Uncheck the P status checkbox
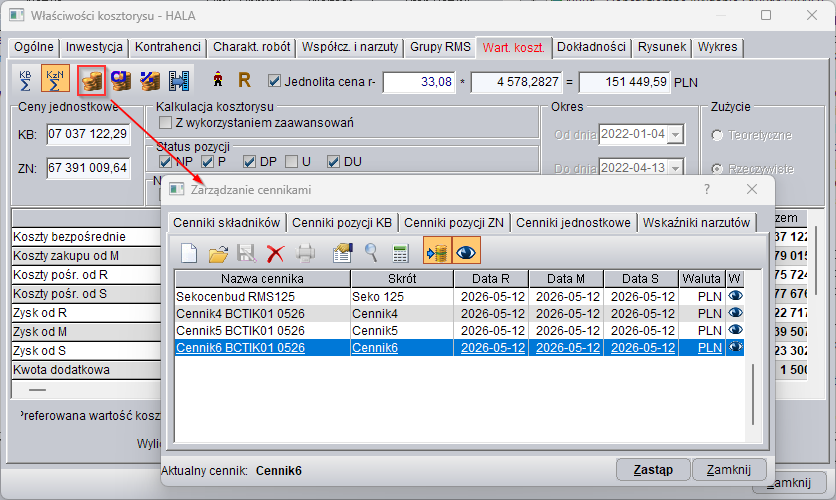Screen dimensions: 836x500 point(207,162)
